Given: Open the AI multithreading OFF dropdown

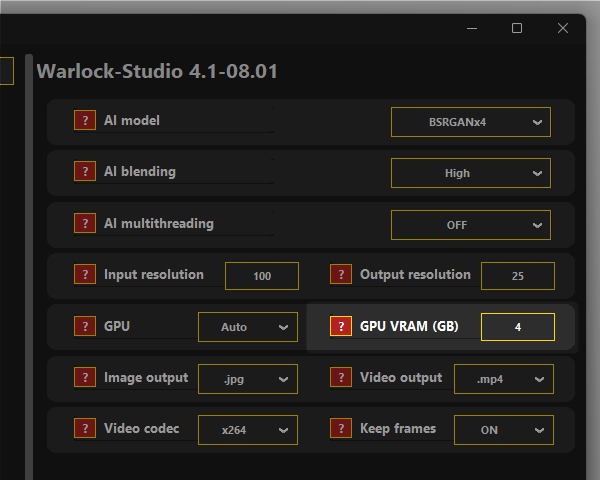Looking at the screenshot, I should click(x=471, y=225).
